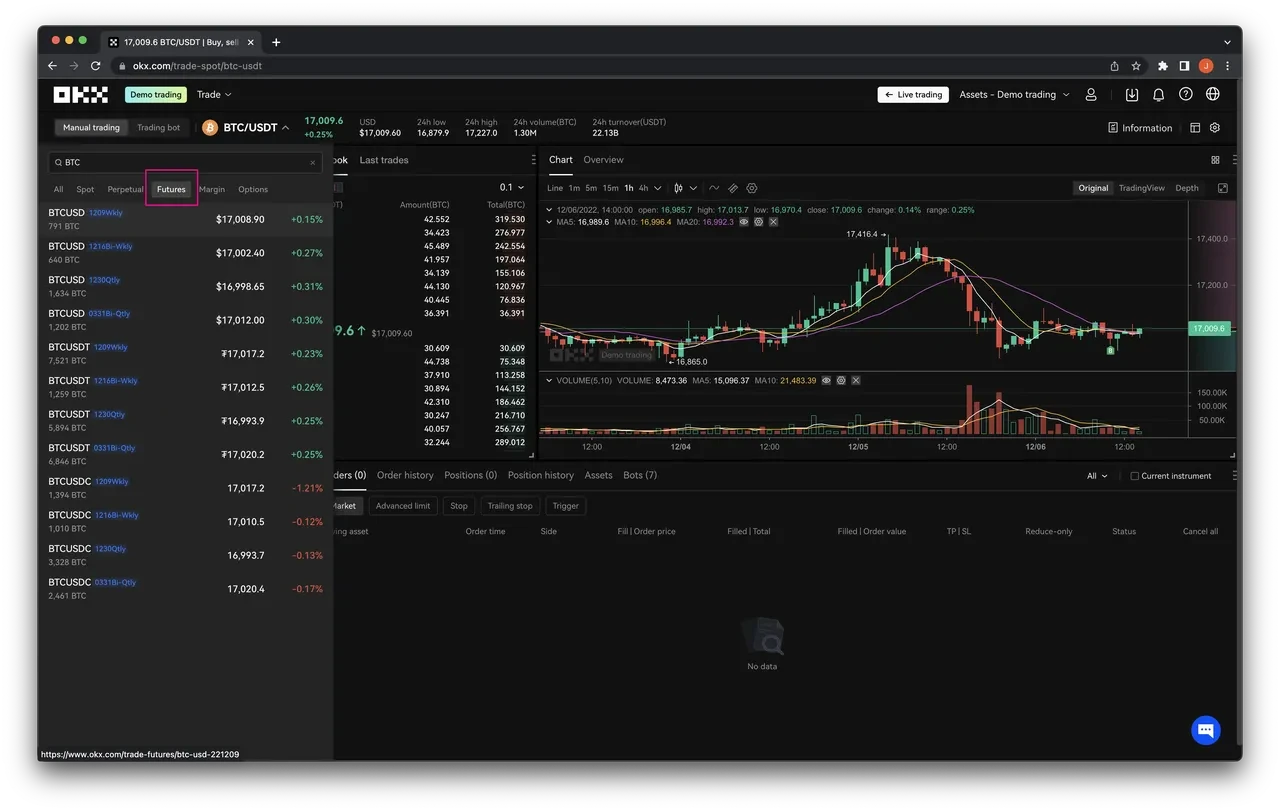Expand chart to fullscreen
This screenshot has width=1280, height=811.
point(1223,188)
